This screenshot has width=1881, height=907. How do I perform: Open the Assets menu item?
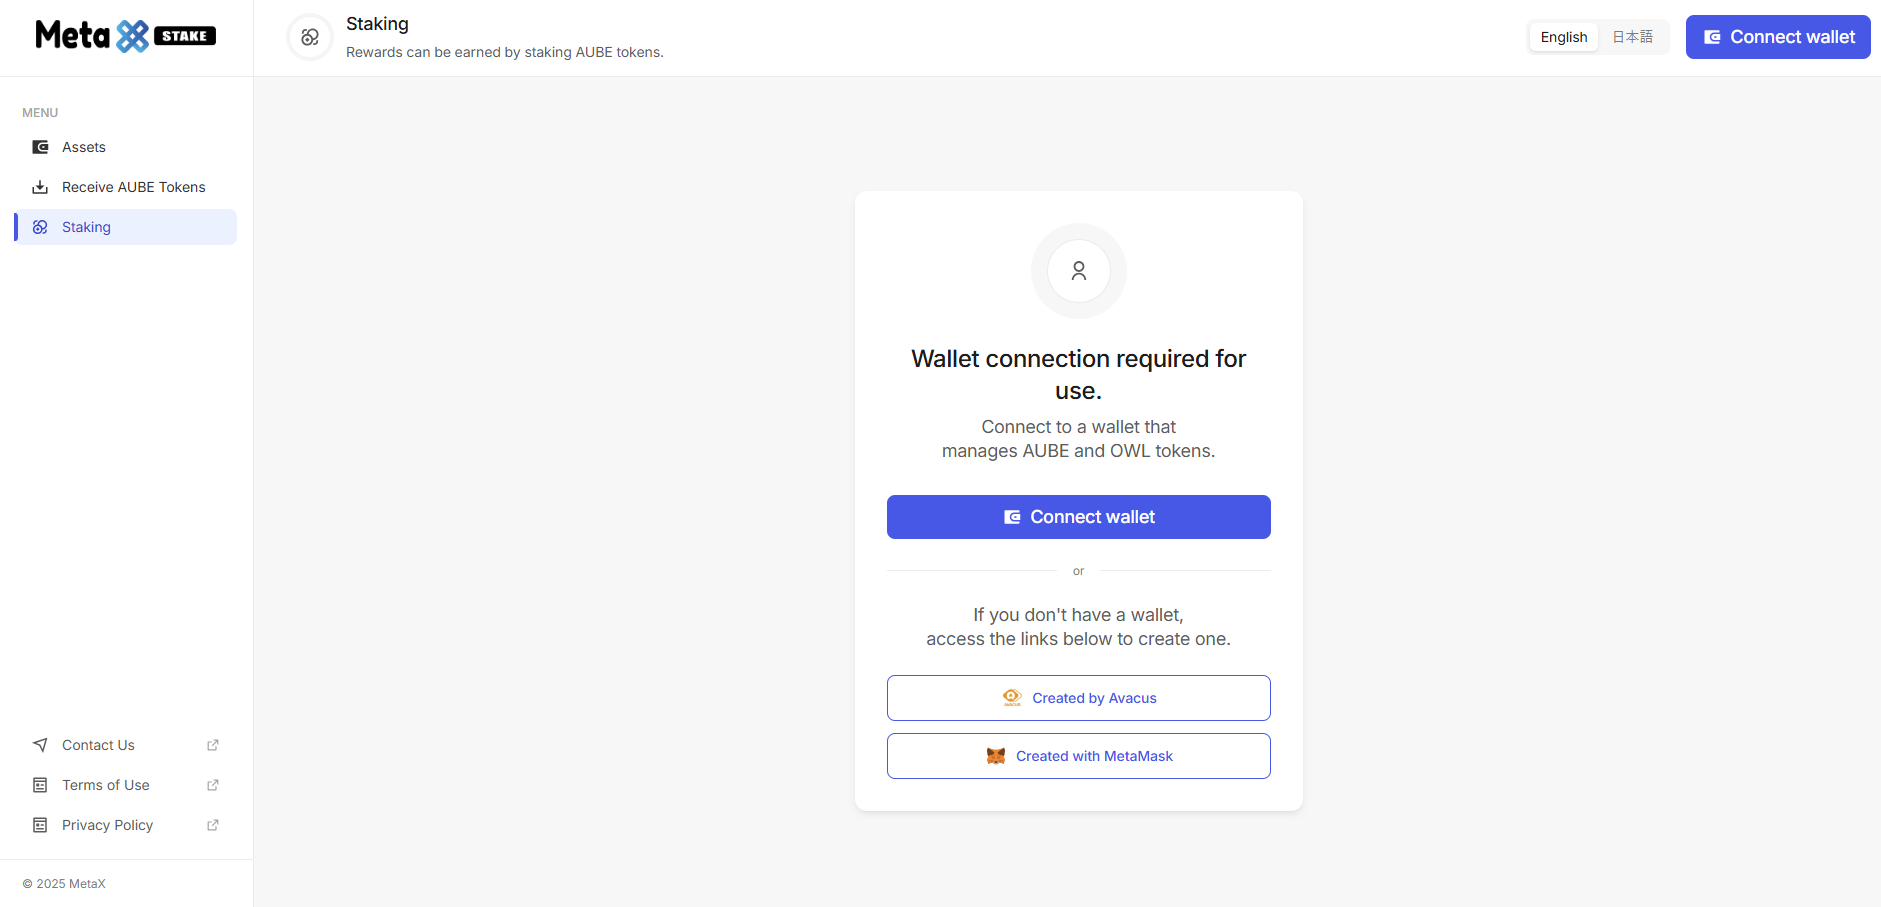[84, 147]
